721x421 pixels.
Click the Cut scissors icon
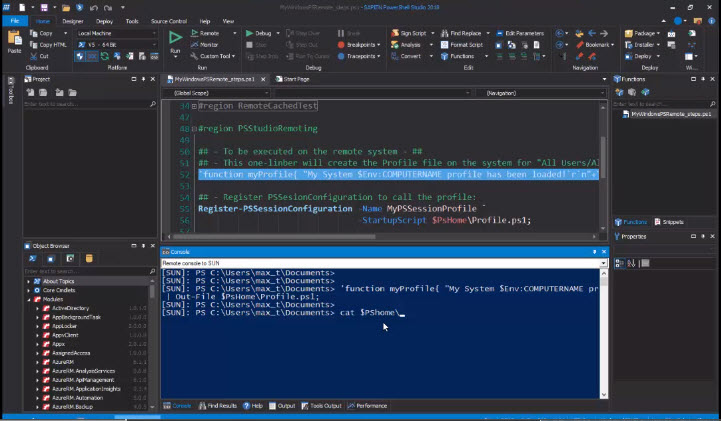pos(34,56)
